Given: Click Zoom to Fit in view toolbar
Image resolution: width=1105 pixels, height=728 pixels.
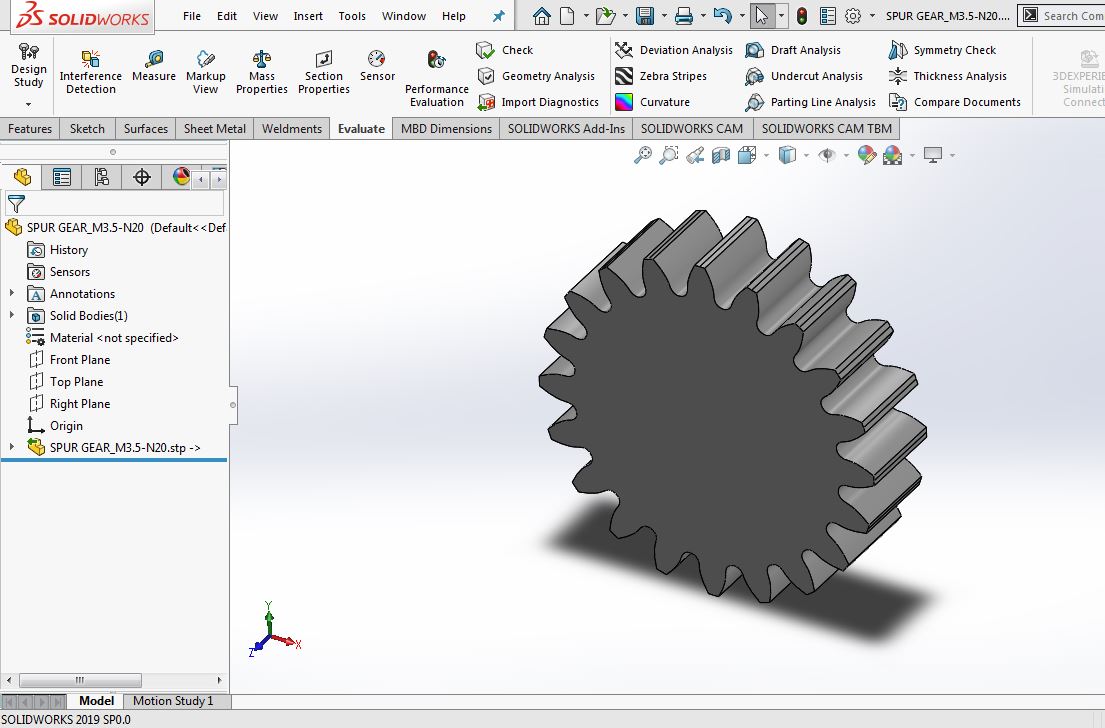Looking at the screenshot, I should tap(642, 155).
